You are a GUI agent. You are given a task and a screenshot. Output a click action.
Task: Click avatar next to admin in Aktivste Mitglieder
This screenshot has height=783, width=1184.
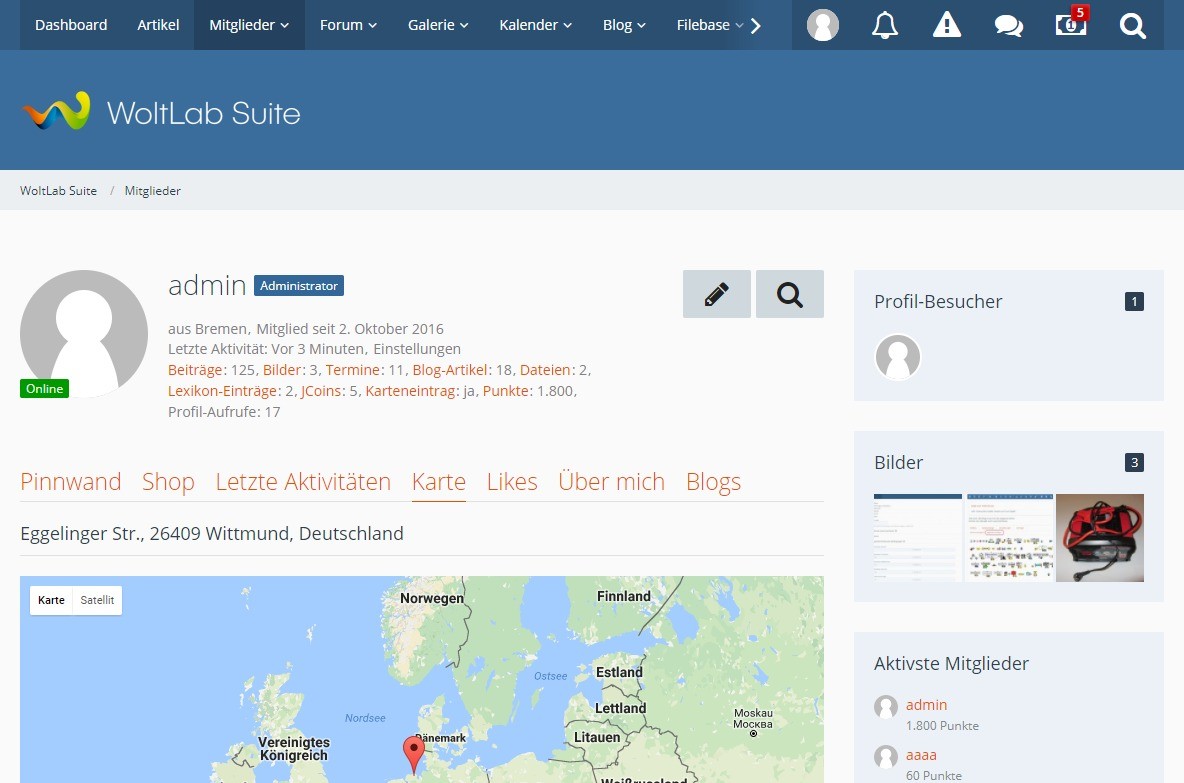click(x=886, y=707)
